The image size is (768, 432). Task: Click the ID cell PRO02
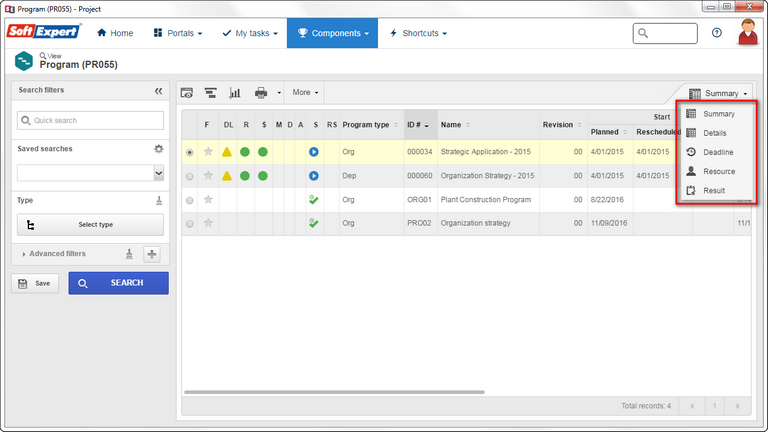pyautogui.click(x=420, y=223)
